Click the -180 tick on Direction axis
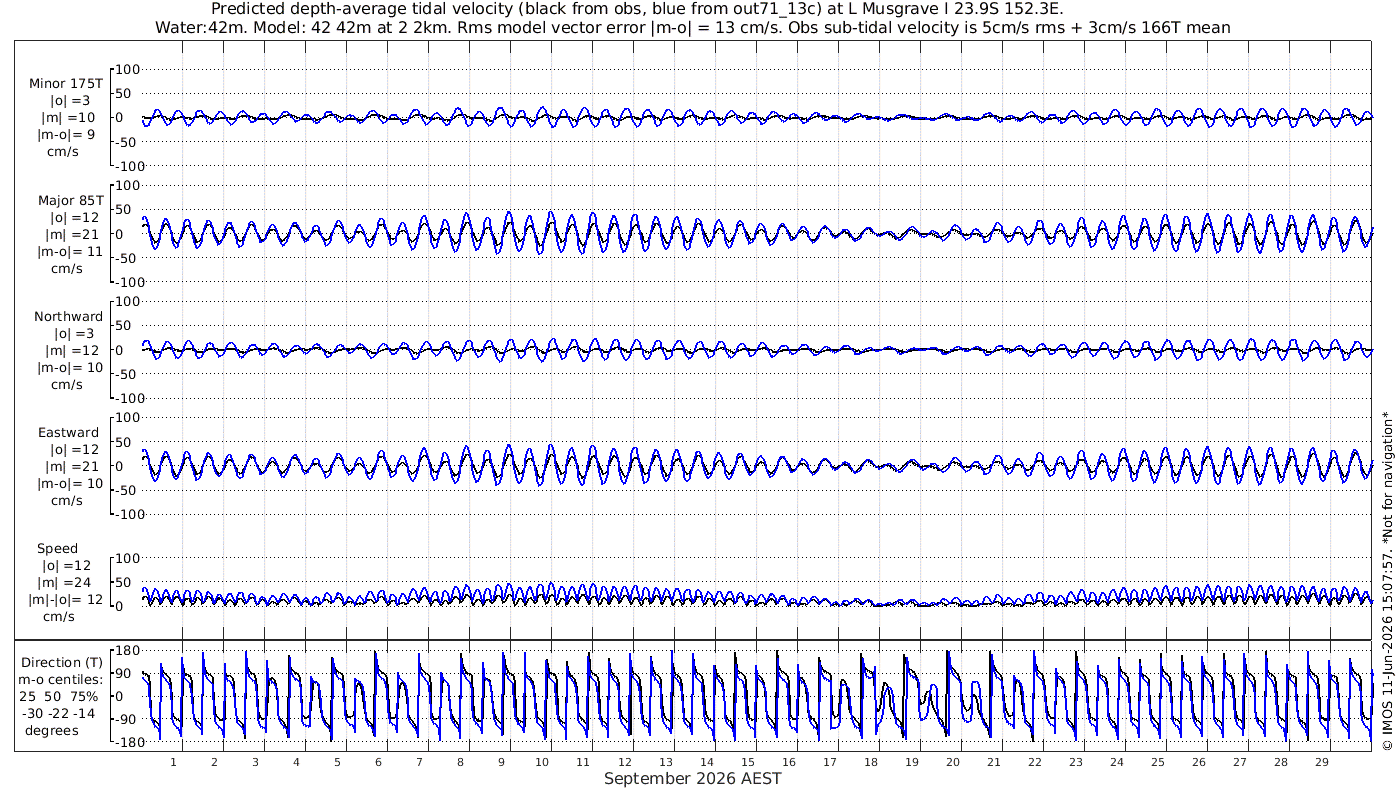The image size is (1400, 800). pos(124,741)
